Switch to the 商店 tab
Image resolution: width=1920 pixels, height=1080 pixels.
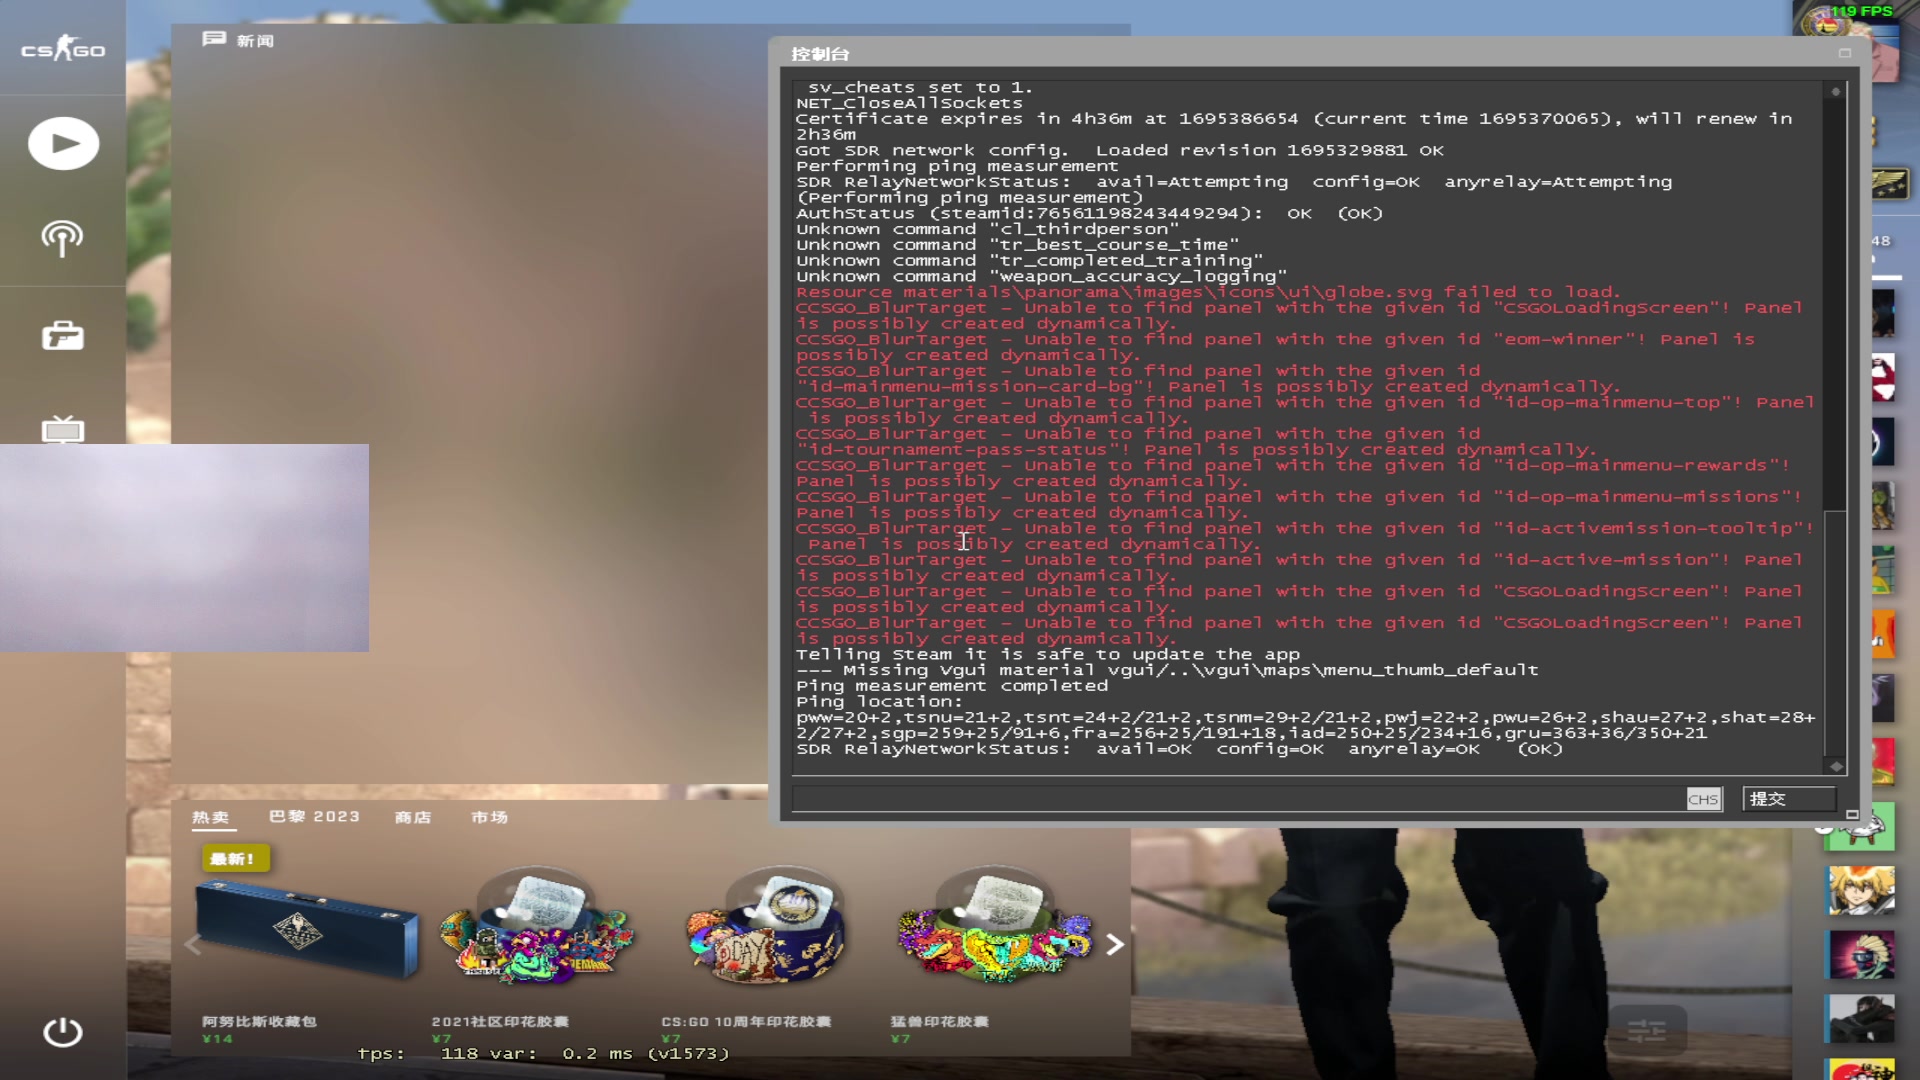tap(412, 817)
